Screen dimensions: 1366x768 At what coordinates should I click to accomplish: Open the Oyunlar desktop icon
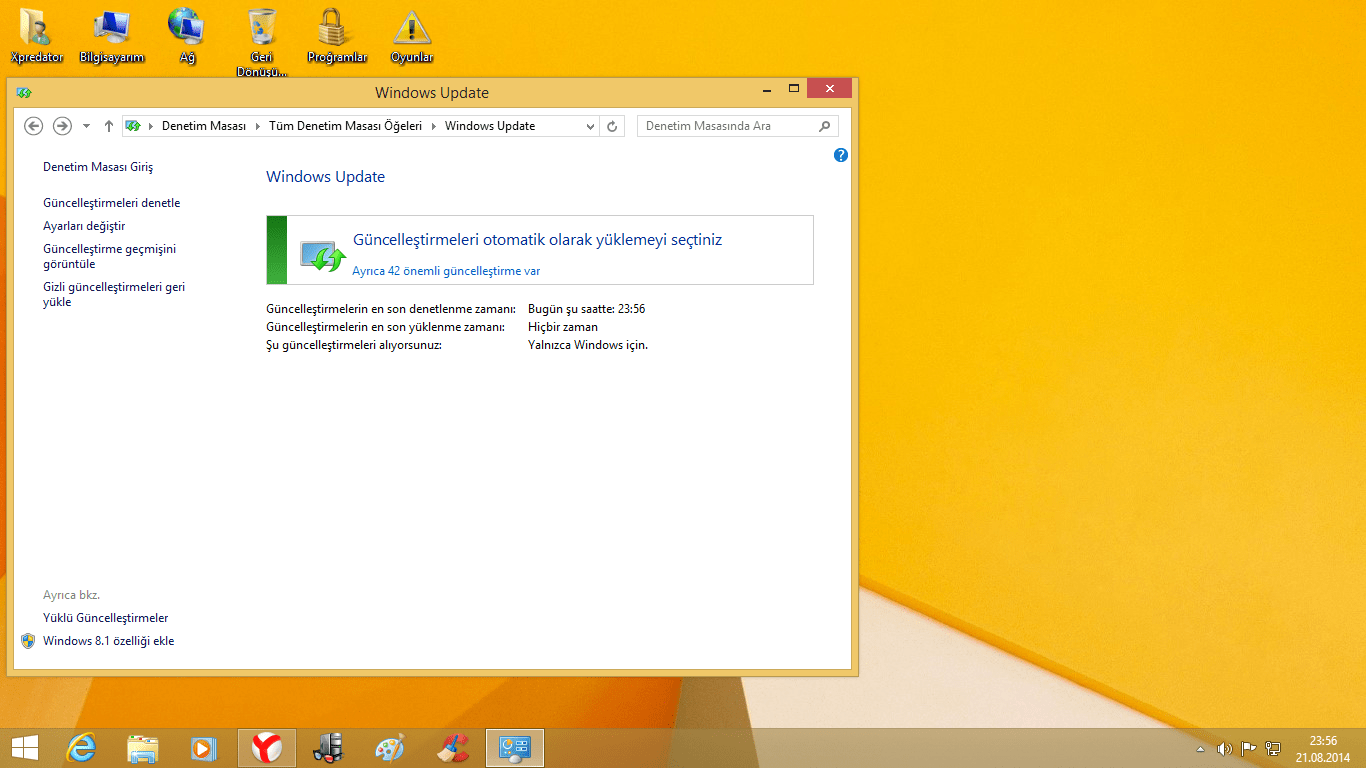412,37
